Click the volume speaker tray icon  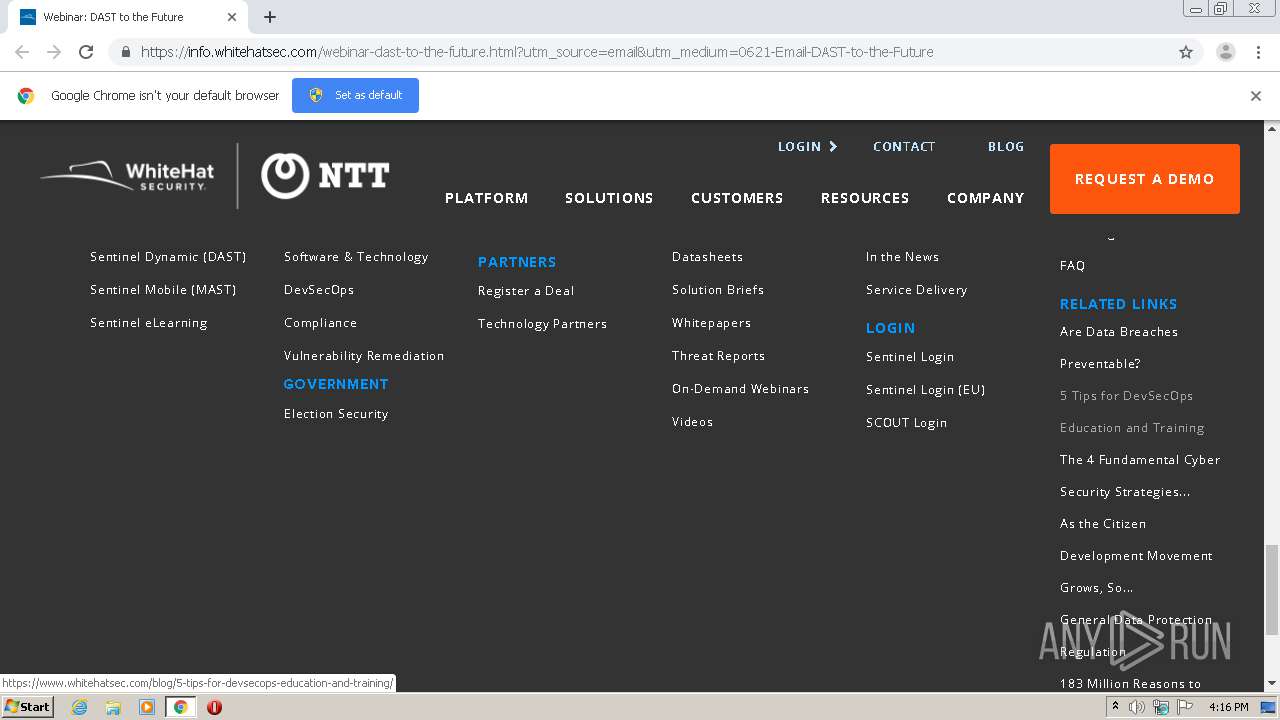tap(1137, 707)
